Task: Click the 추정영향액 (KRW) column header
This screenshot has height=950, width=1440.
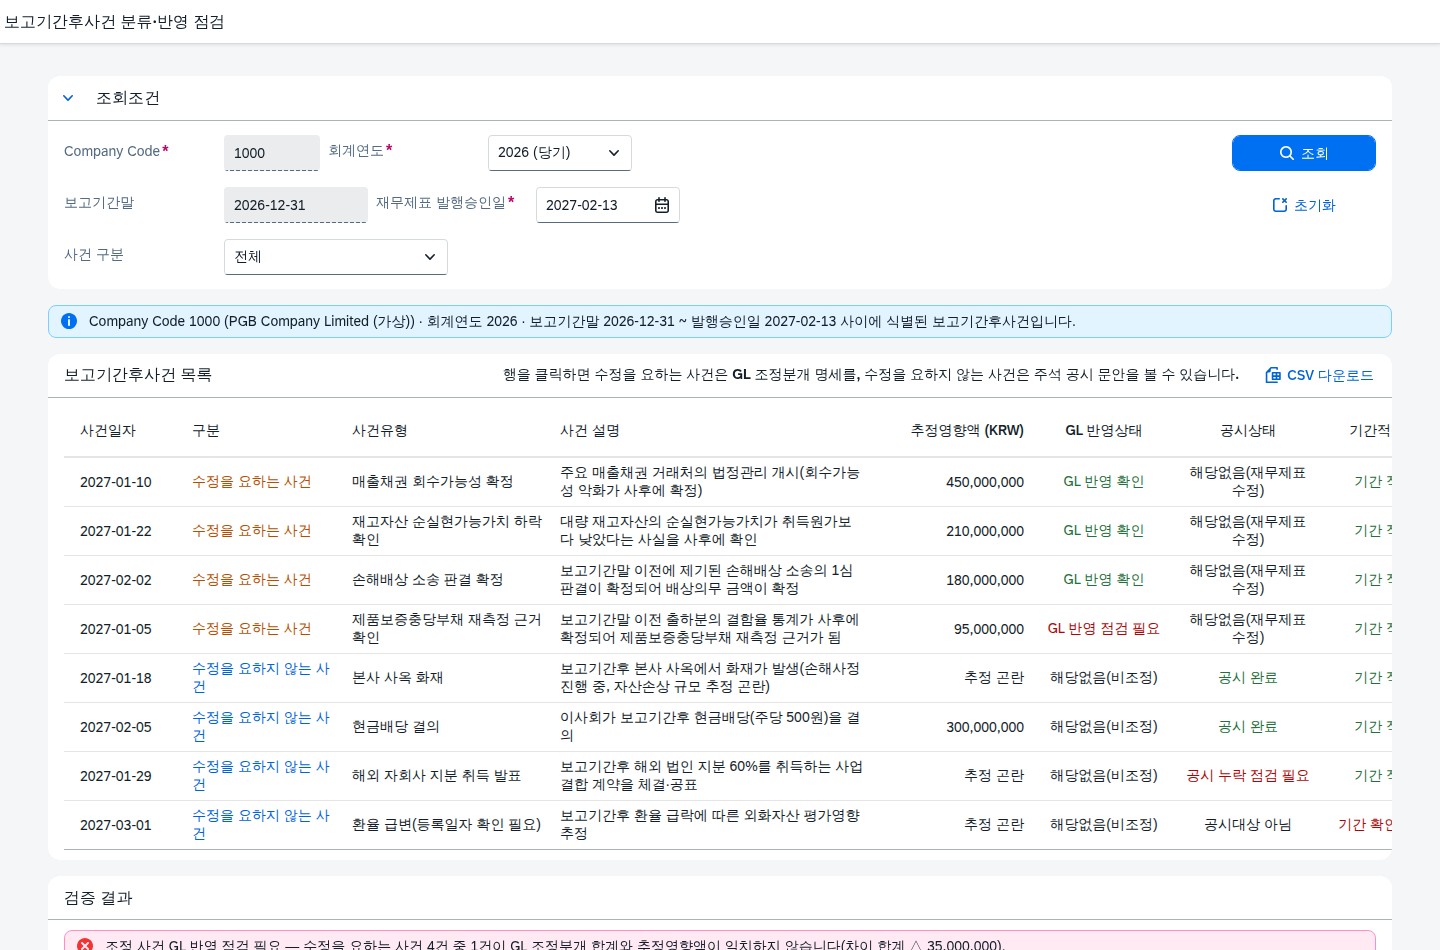Action: 967,431
